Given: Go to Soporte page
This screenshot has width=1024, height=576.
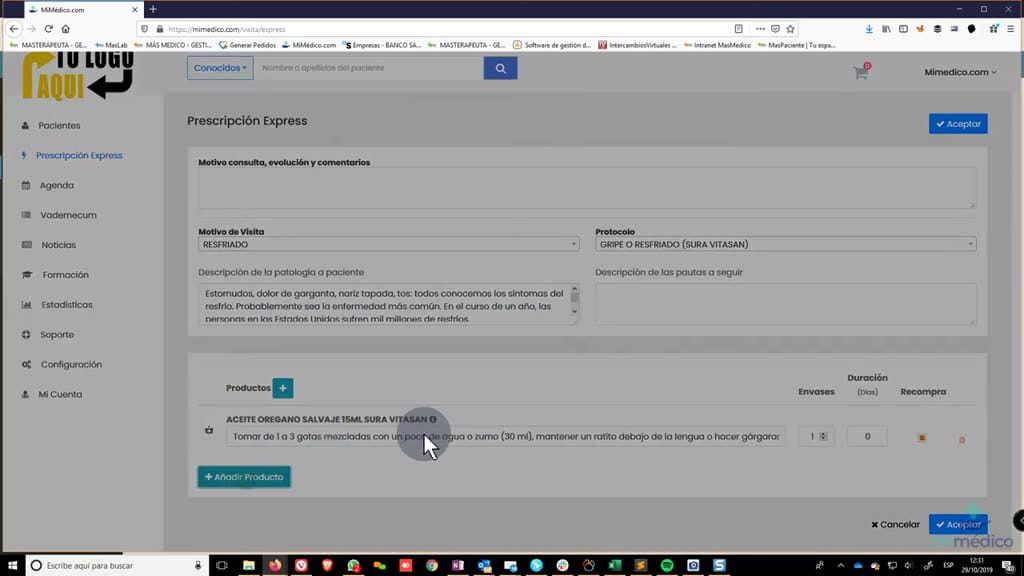Looking at the screenshot, I should click(57, 334).
